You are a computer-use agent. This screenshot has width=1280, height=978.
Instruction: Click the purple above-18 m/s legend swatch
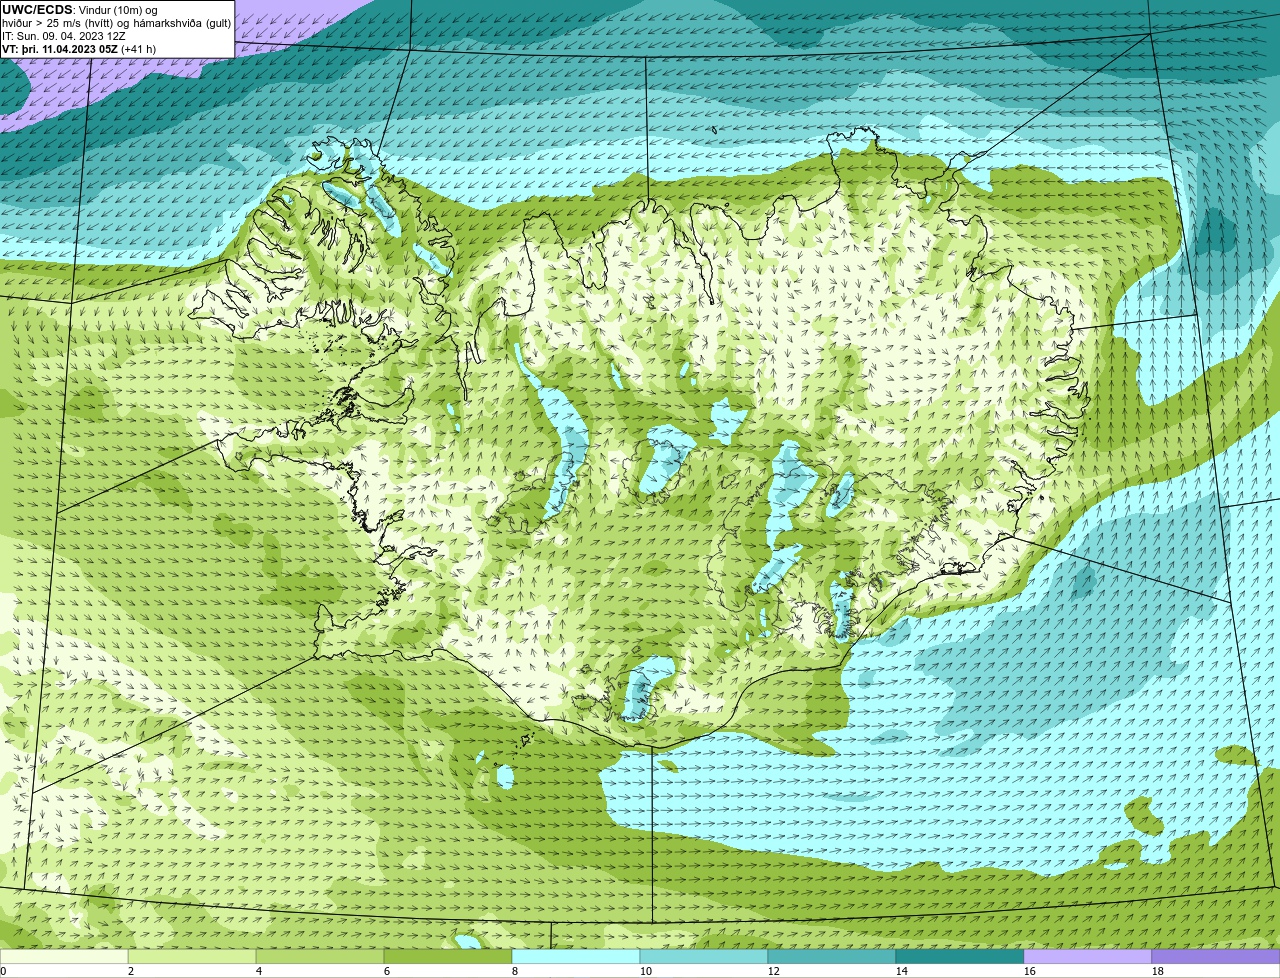1216,956
